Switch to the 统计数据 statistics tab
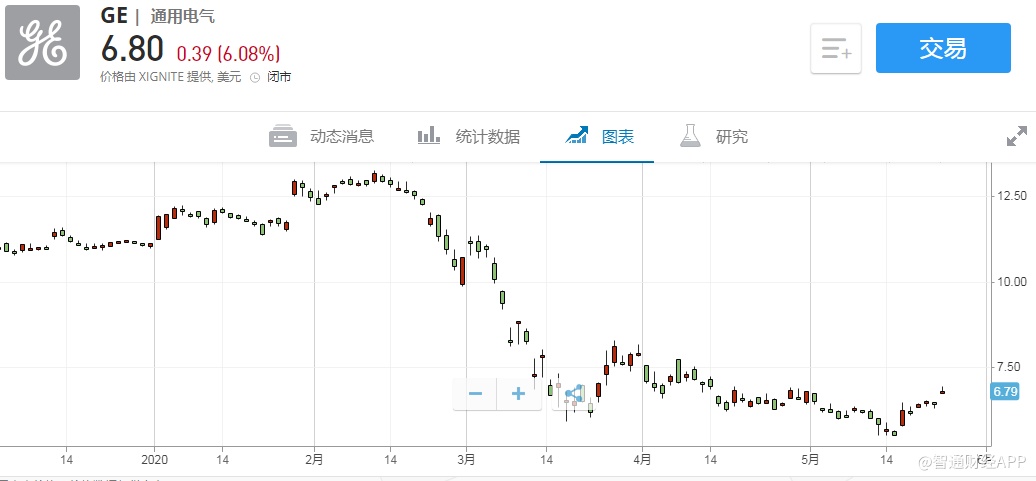Screen dimensions: 1036x481 click(x=468, y=137)
